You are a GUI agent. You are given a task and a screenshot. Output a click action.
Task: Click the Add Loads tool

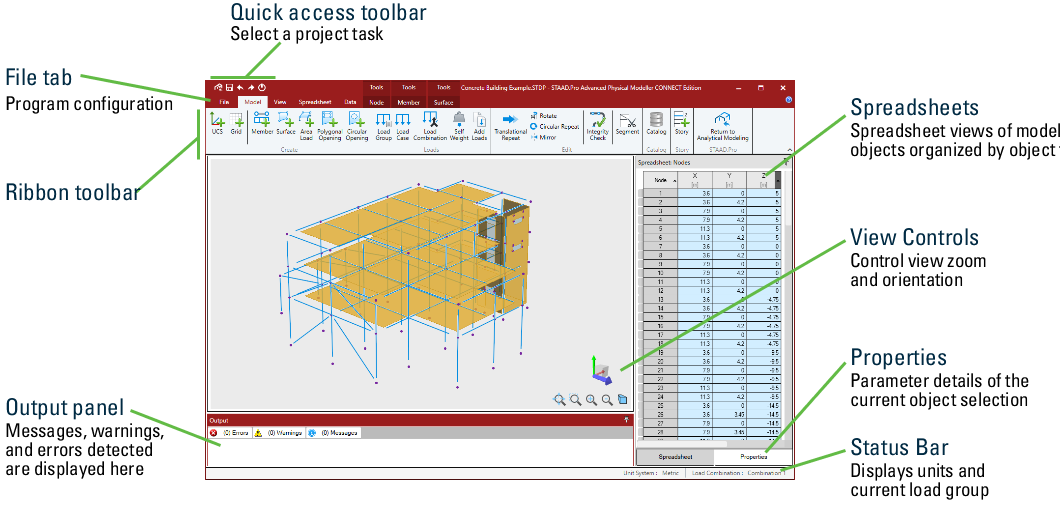(x=479, y=126)
